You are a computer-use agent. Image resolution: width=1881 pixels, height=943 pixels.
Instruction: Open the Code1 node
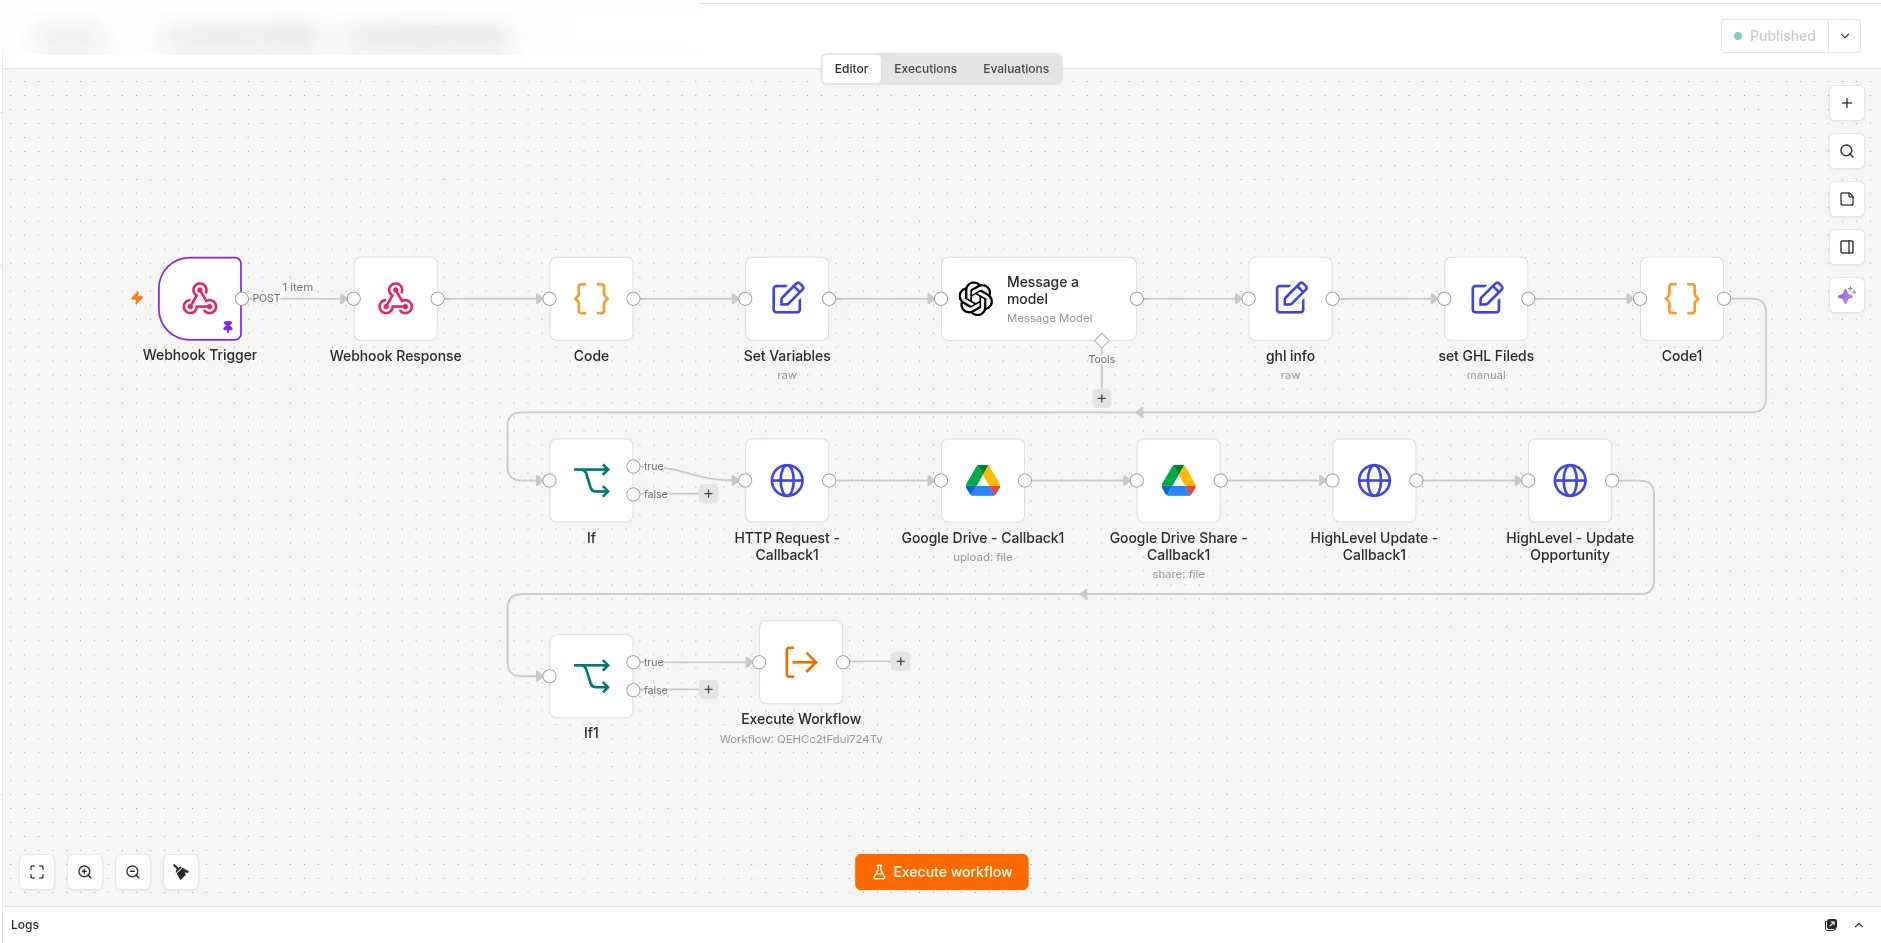point(1682,299)
